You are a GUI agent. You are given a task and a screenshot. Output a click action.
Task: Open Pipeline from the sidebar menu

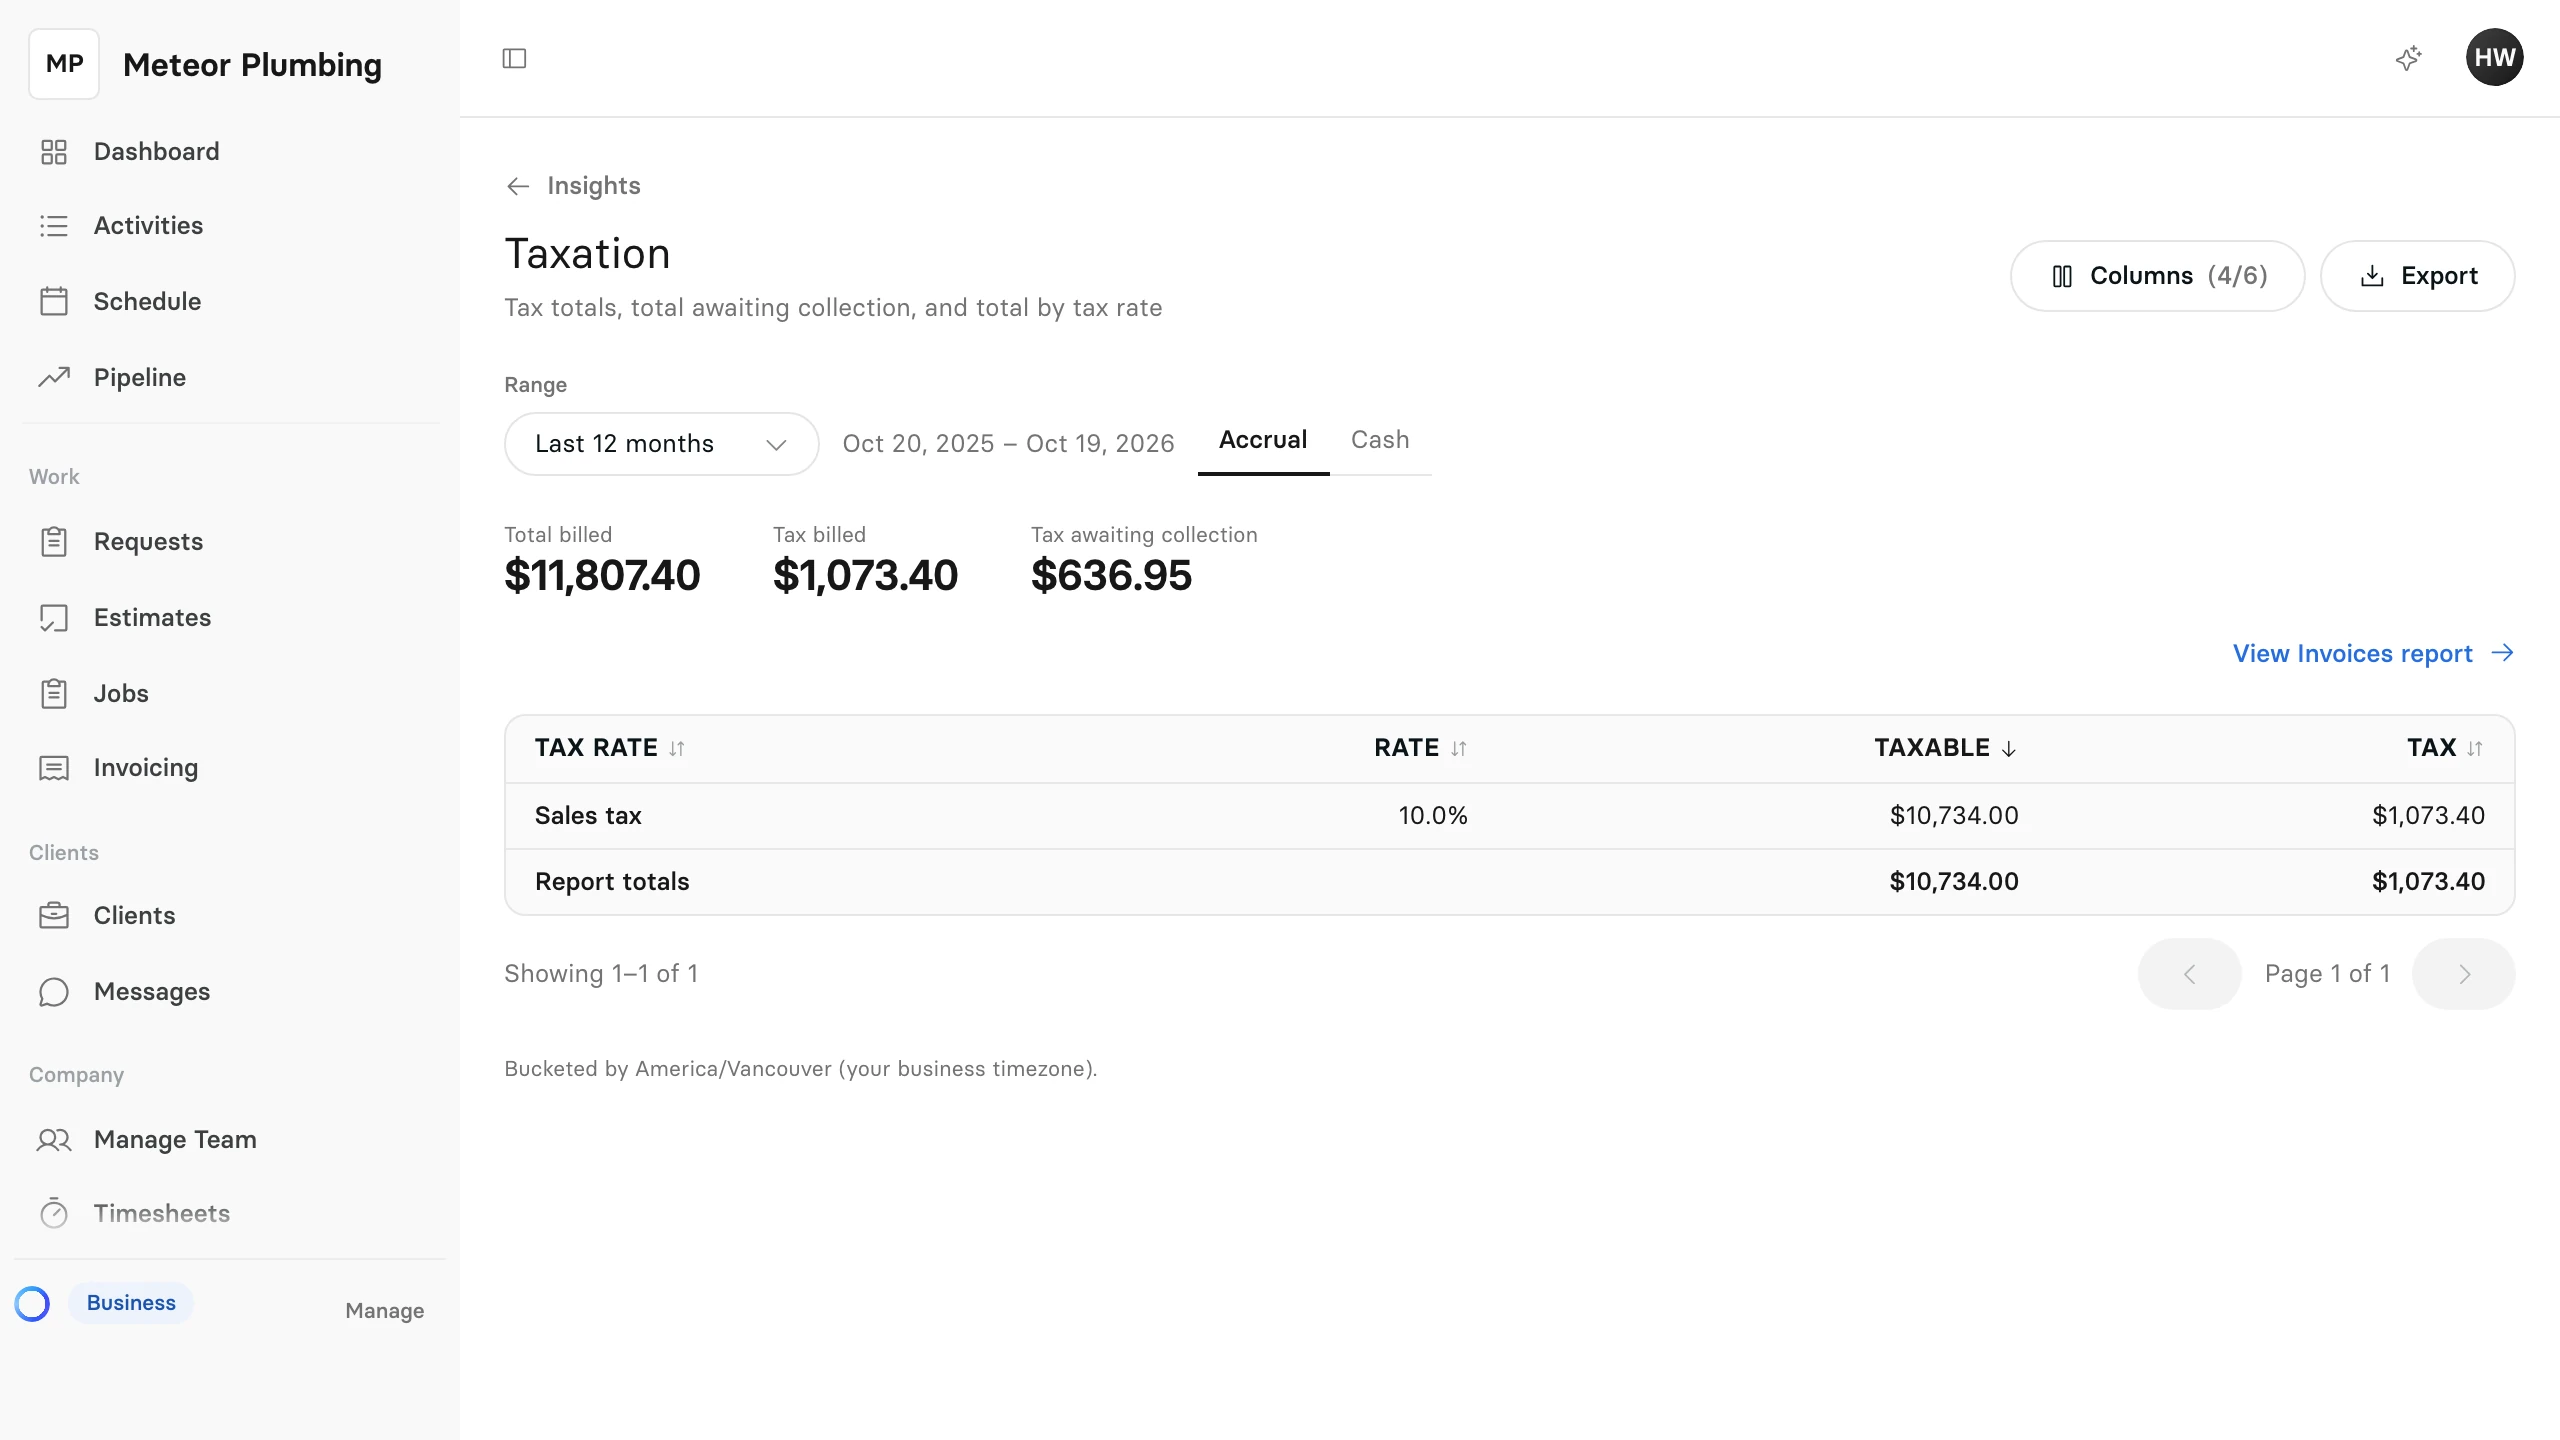[x=230, y=378]
